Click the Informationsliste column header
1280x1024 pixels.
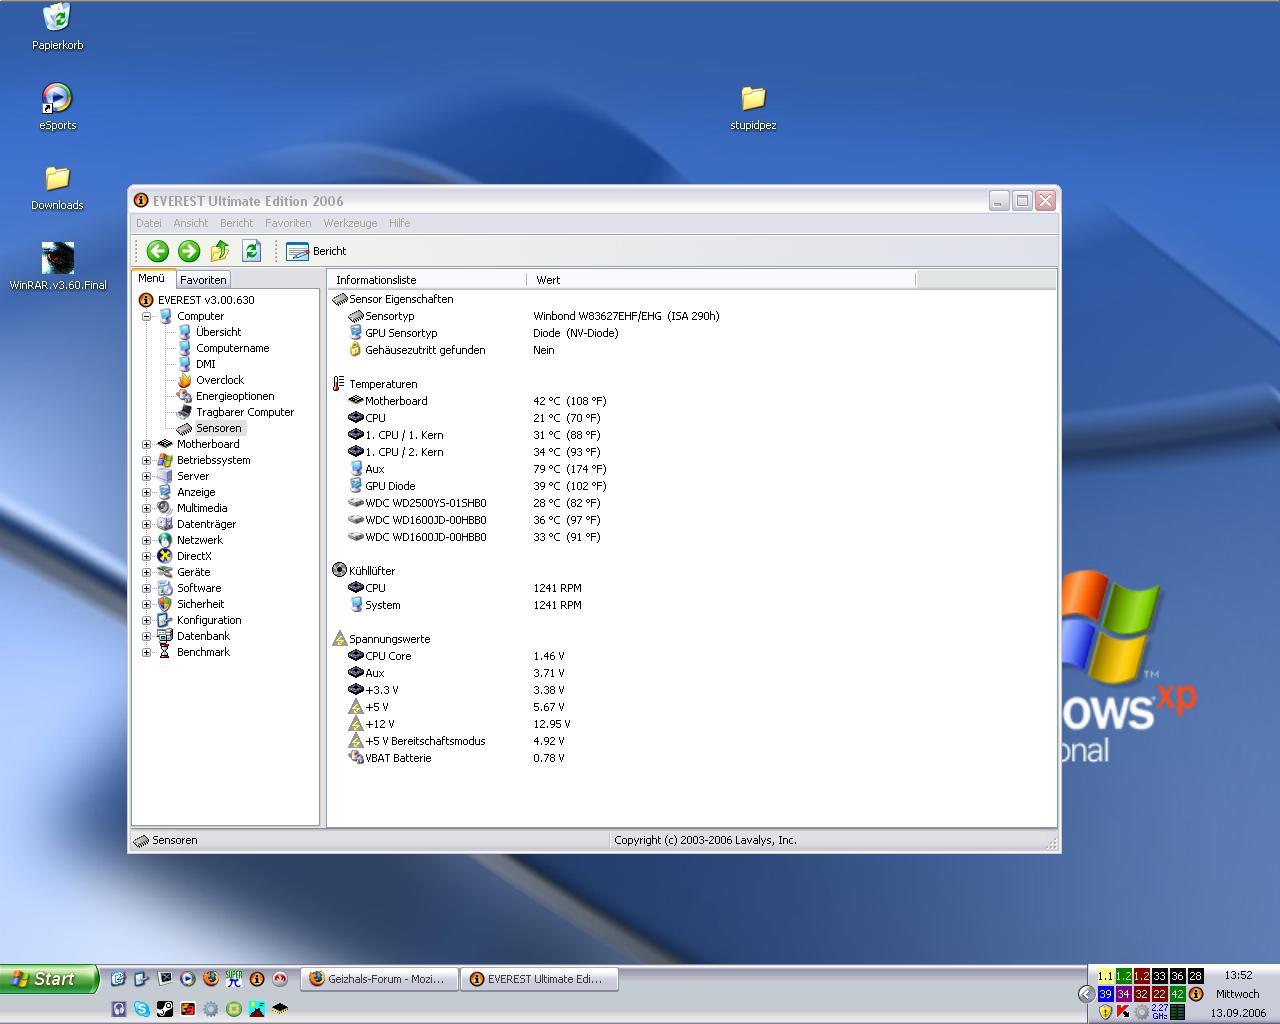pyautogui.click(x=427, y=280)
